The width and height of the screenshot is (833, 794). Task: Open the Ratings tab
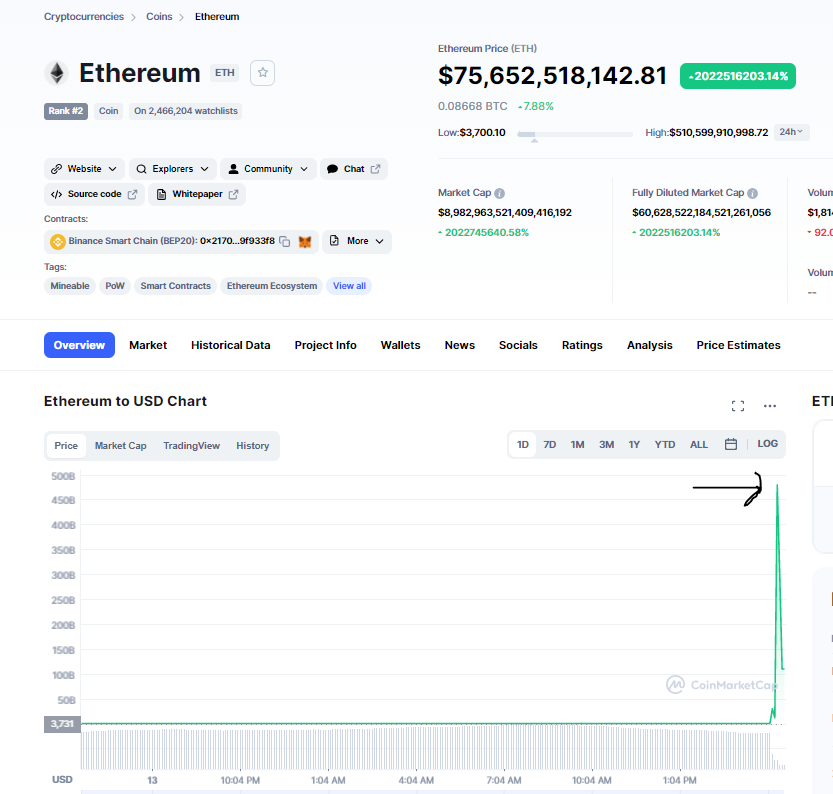pos(582,344)
